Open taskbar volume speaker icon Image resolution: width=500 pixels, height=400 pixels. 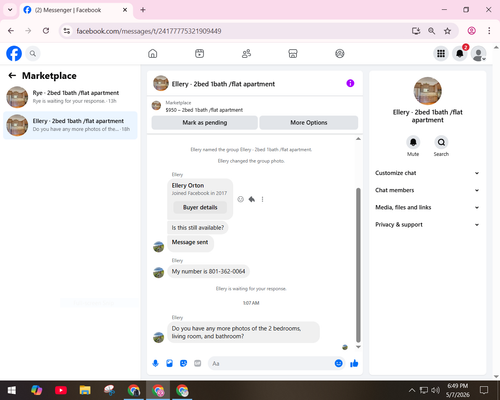click(435, 390)
